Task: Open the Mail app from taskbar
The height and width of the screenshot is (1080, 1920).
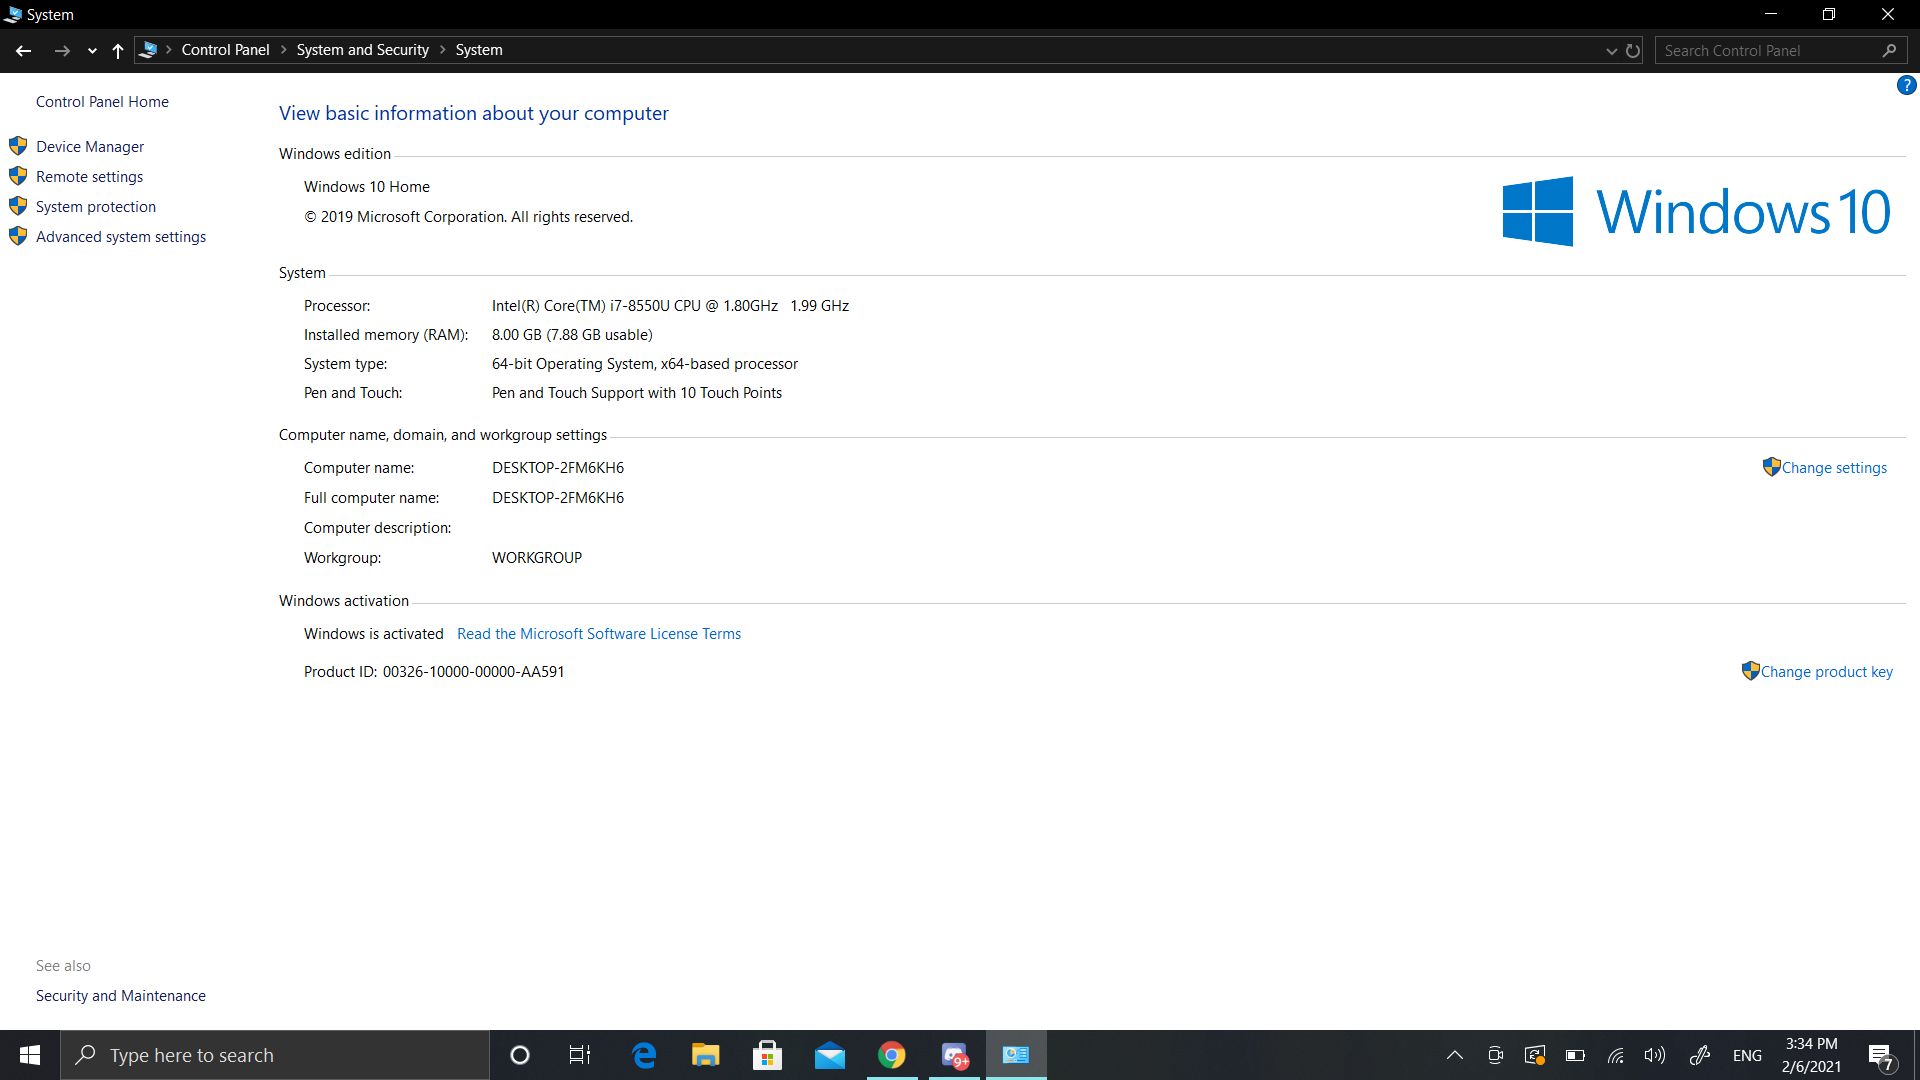Action: pos(829,1055)
